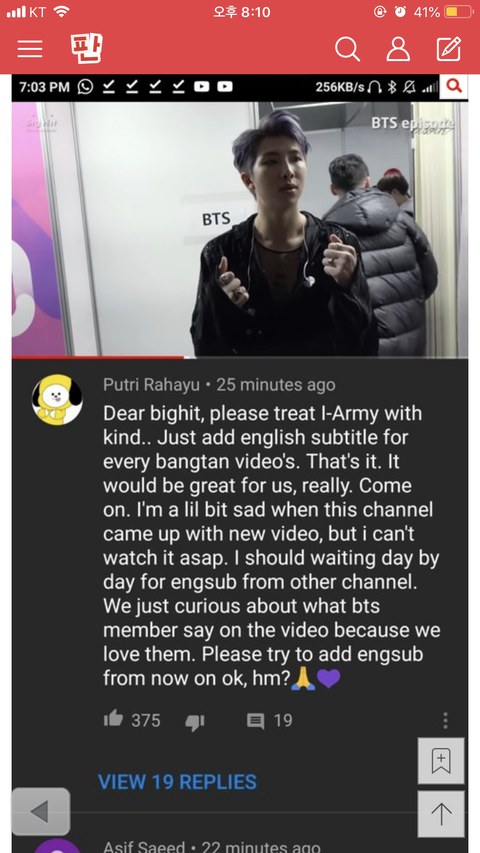Tap the battery indicator in status bar
The width and height of the screenshot is (480, 853).
458,12
